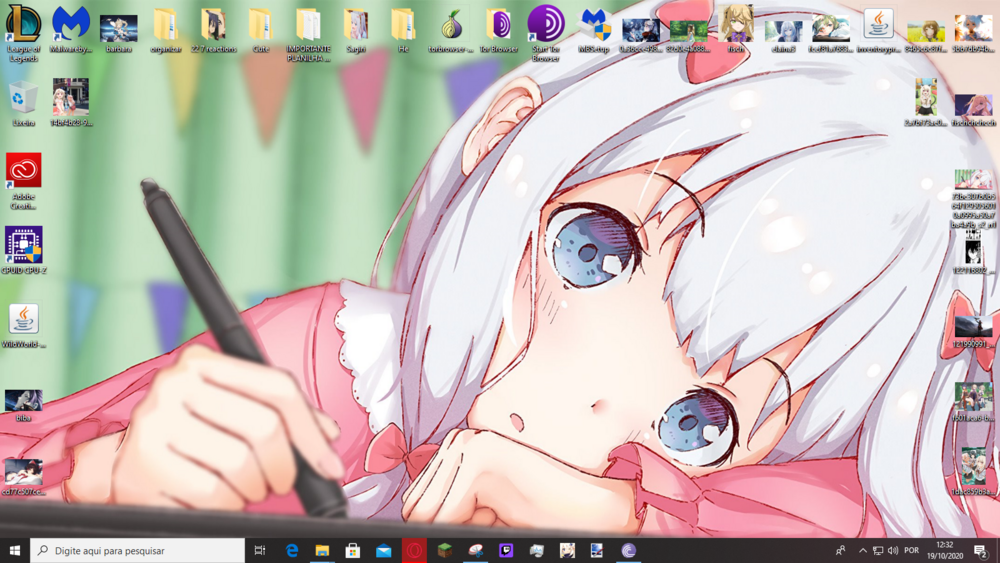Launch the Start Tor Browser shortcut
The width and height of the screenshot is (1000, 563).
[x=546, y=33]
